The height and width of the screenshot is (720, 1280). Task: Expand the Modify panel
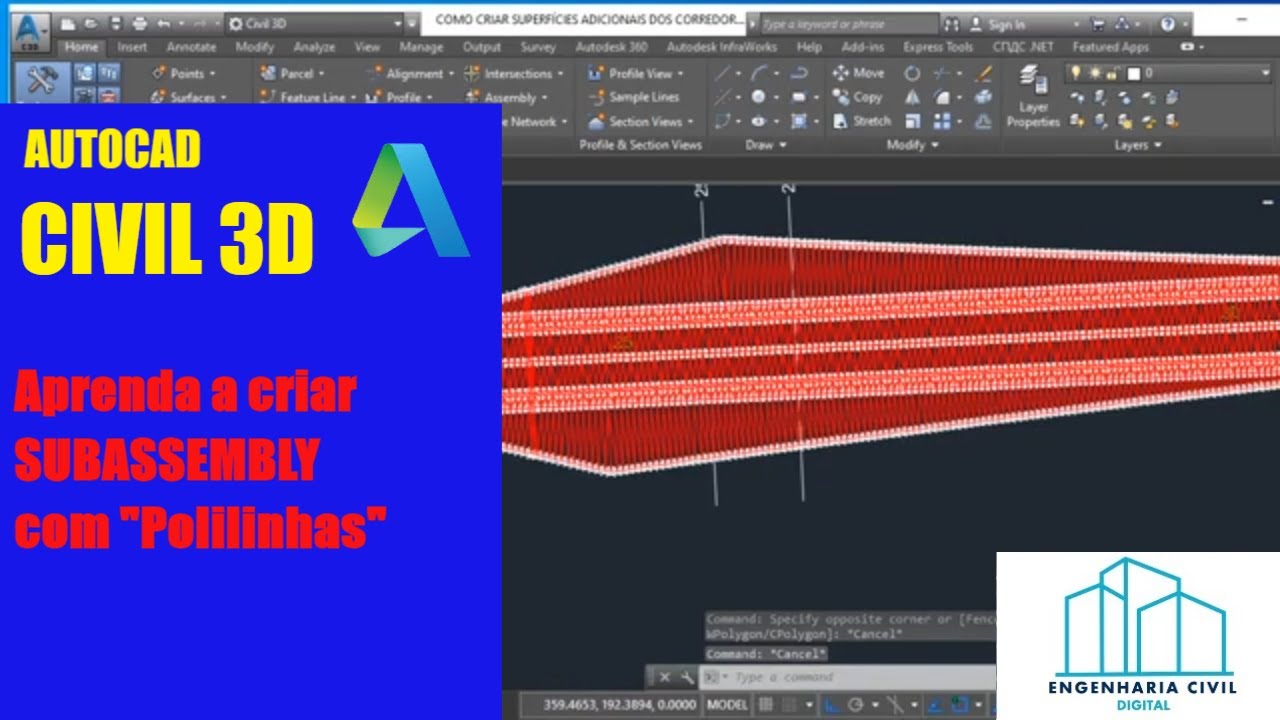pyautogui.click(x=912, y=145)
